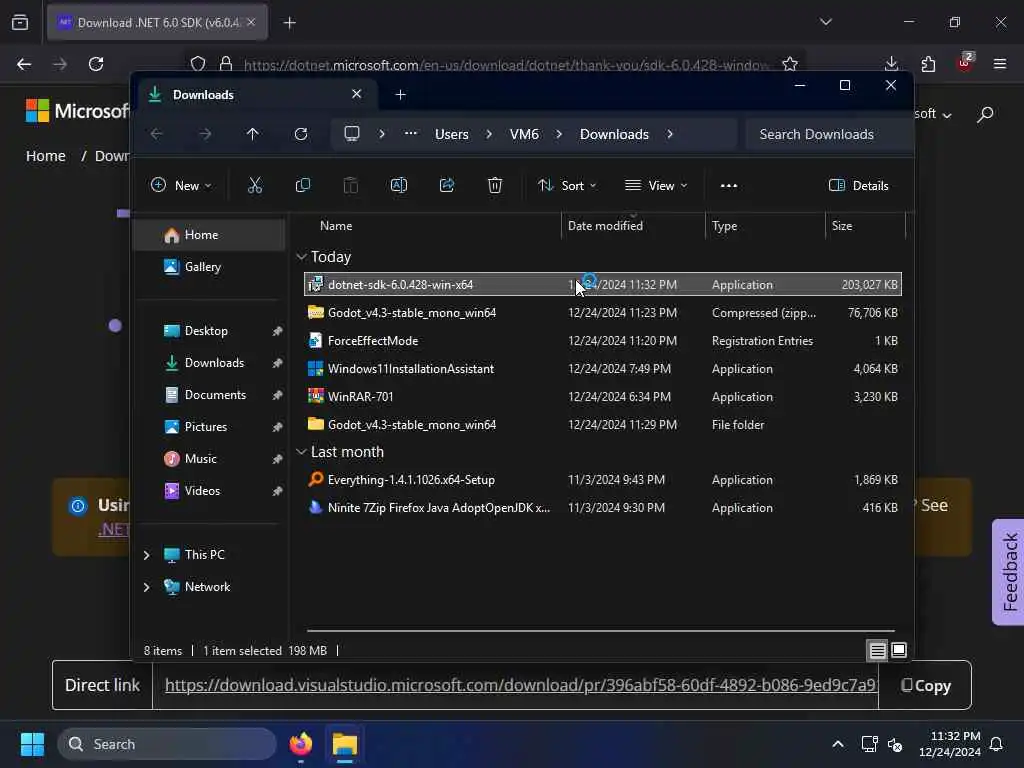Click the Copy icon in Explorer toolbar
This screenshot has width=1024, height=768.
pyautogui.click(x=302, y=185)
